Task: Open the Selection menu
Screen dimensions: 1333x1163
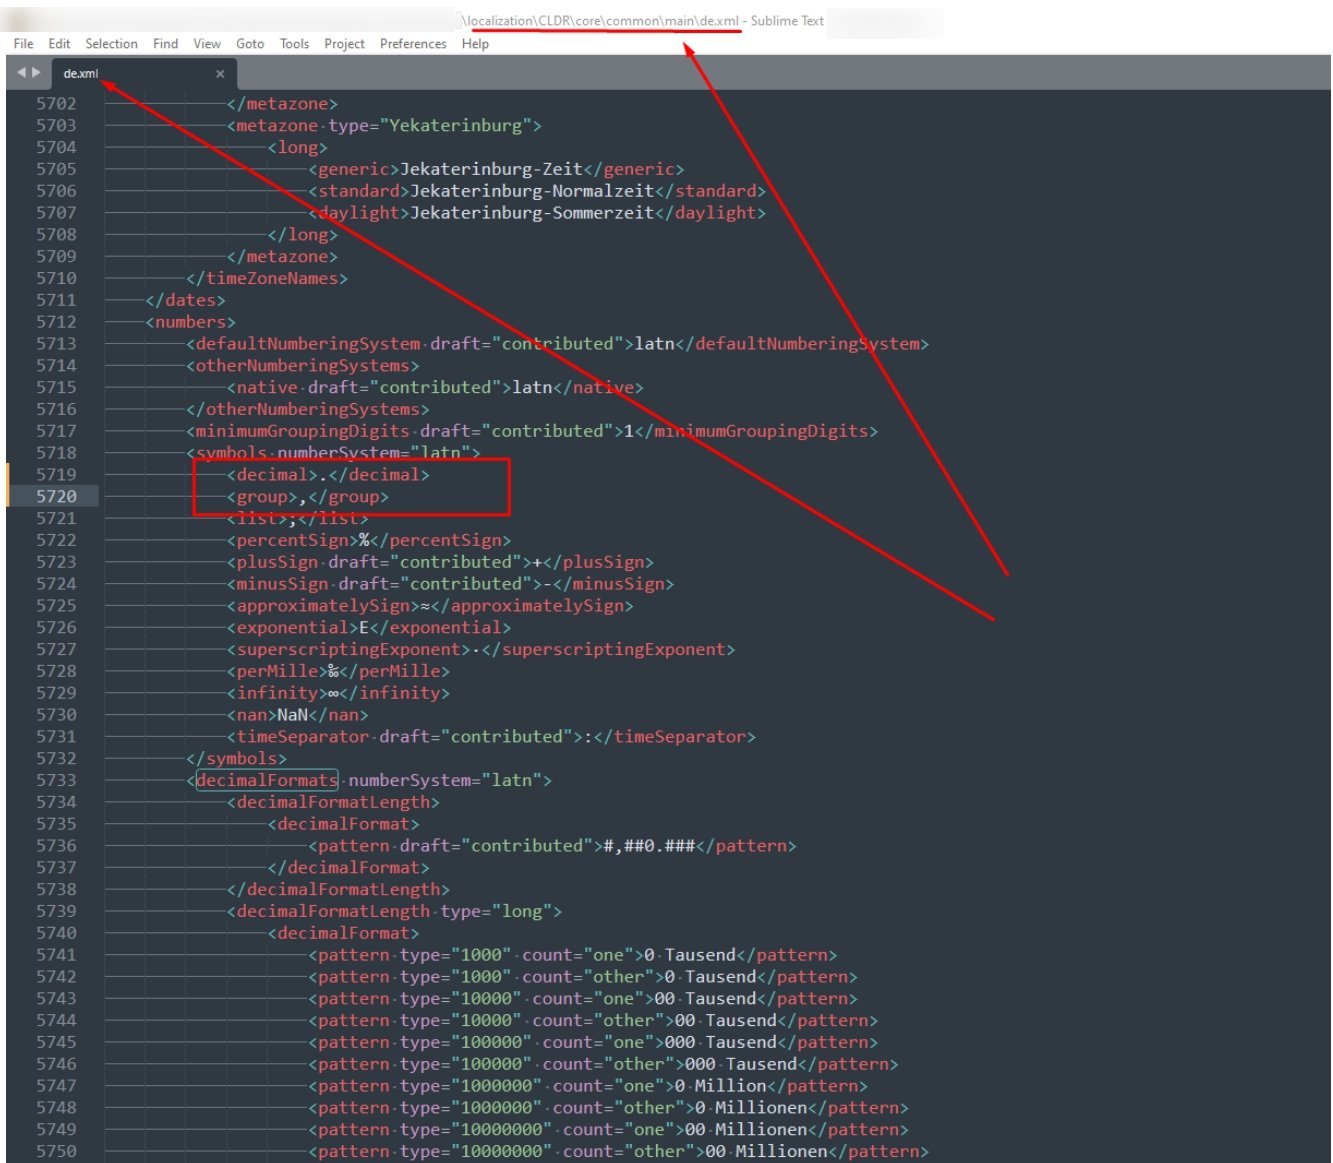Action: tap(111, 43)
